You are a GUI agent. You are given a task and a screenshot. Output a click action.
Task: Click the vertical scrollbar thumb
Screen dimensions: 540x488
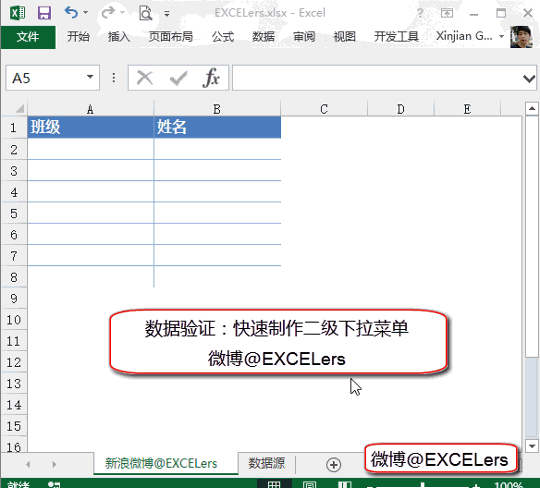532,236
